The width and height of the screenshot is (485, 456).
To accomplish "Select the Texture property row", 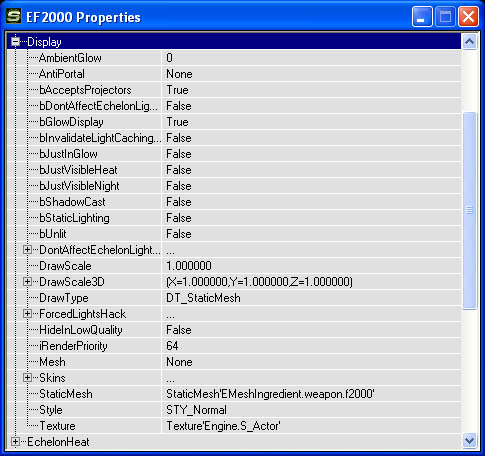I will (233, 426).
